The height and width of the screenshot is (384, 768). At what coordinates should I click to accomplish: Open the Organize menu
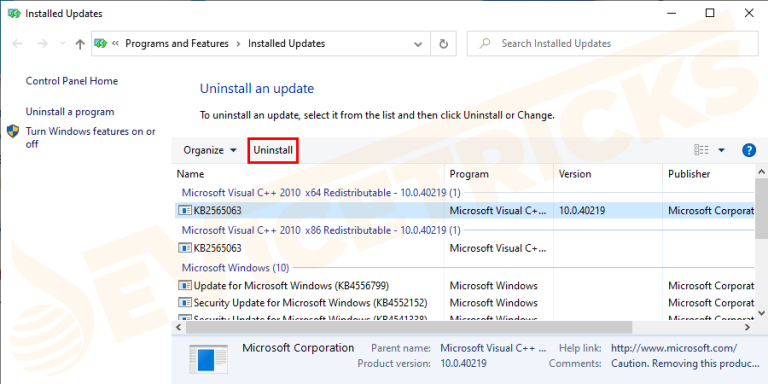[x=210, y=150]
